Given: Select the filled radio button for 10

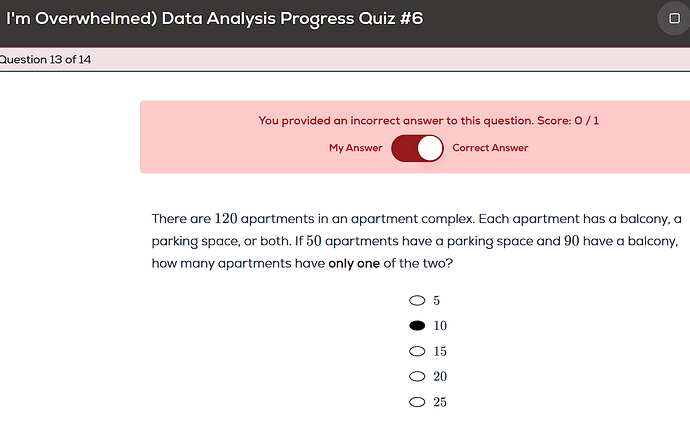Looking at the screenshot, I should pyautogui.click(x=417, y=326).
